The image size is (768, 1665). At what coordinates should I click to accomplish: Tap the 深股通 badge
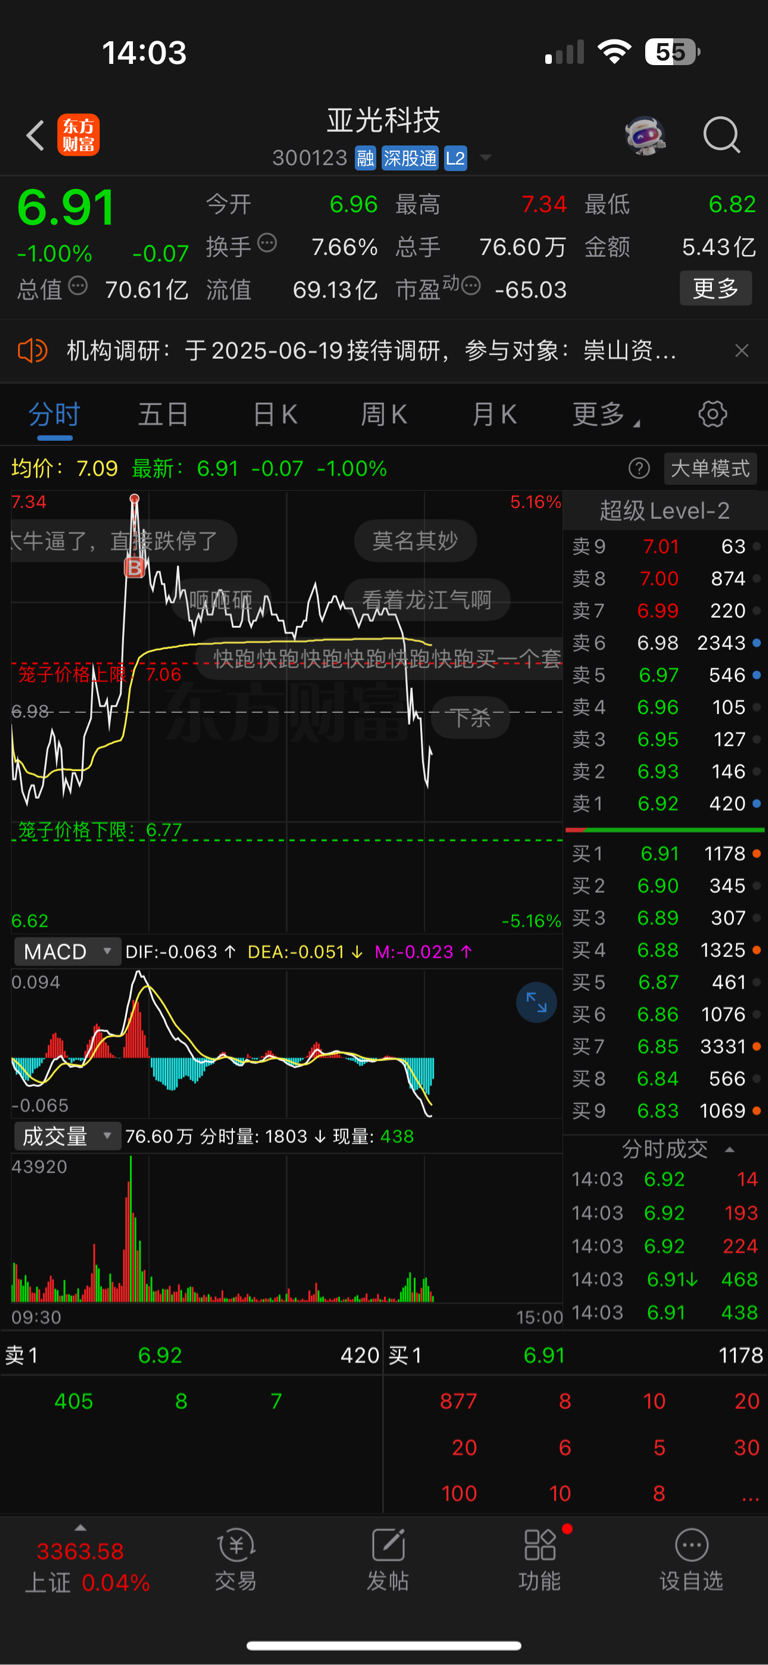(x=410, y=158)
